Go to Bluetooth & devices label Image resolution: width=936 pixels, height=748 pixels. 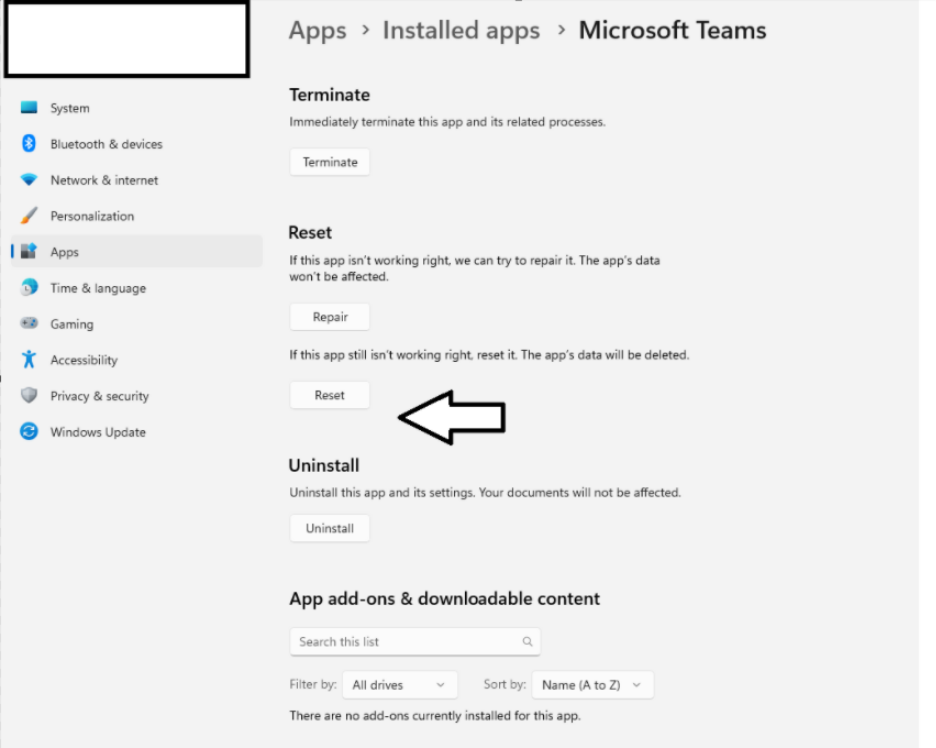(106, 144)
